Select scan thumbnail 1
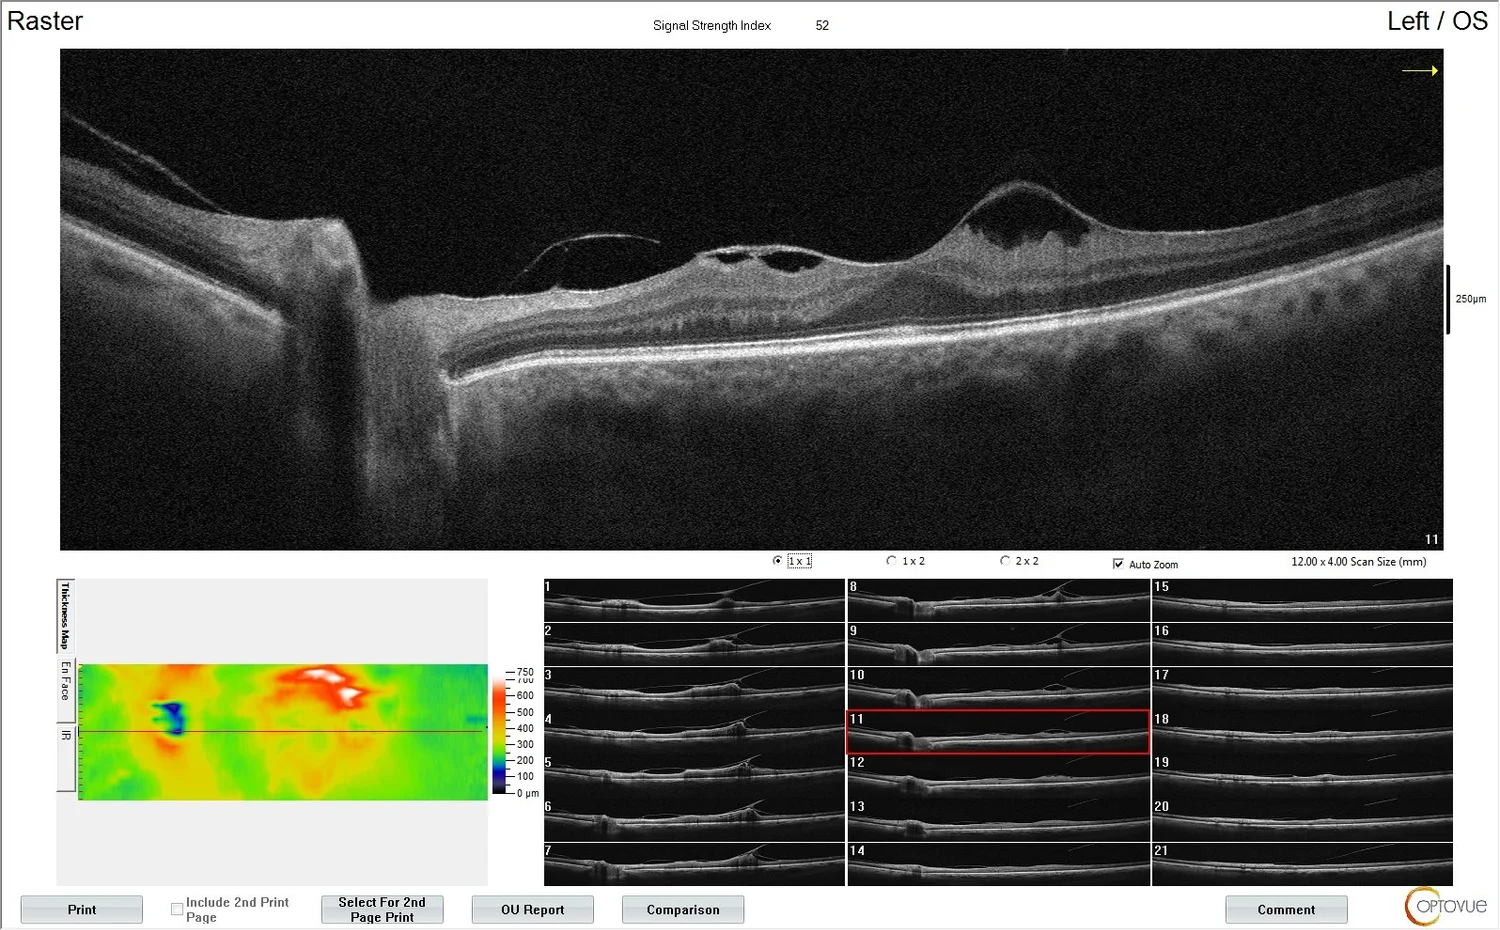The height and width of the screenshot is (930, 1500). (693, 600)
